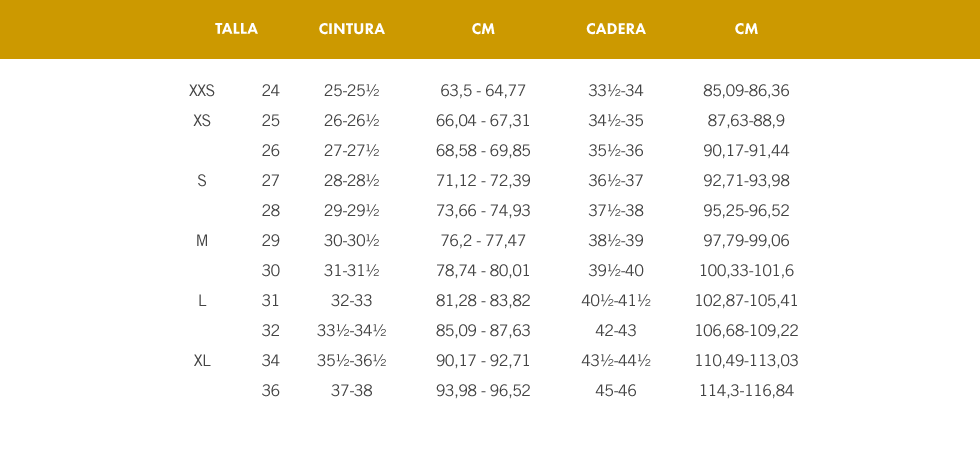980x450 pixels.
Task: Select the XS size label
Action: coord(202,121)
